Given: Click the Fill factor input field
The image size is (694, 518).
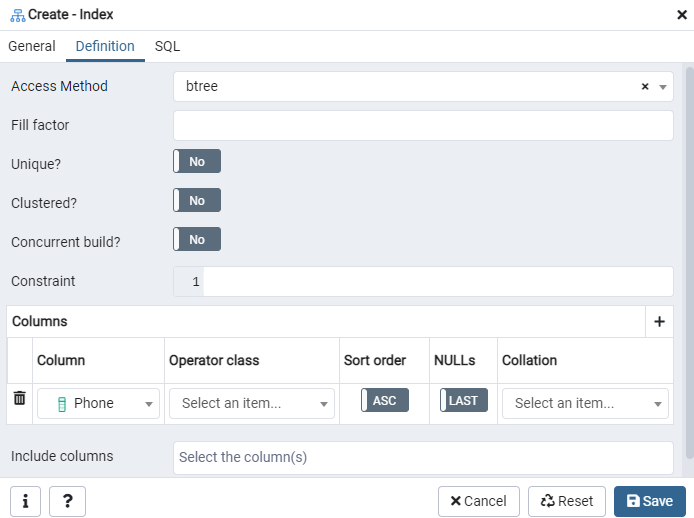Looking at the screenshot, I should click(423, 126).
